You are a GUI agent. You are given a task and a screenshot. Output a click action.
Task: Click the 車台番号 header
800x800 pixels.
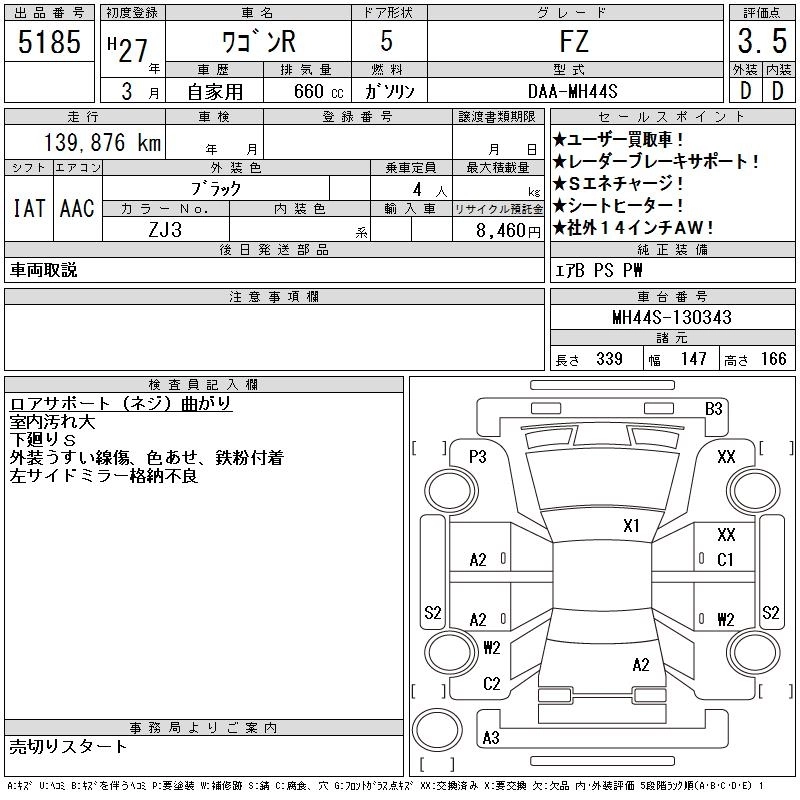coord(672,296)
